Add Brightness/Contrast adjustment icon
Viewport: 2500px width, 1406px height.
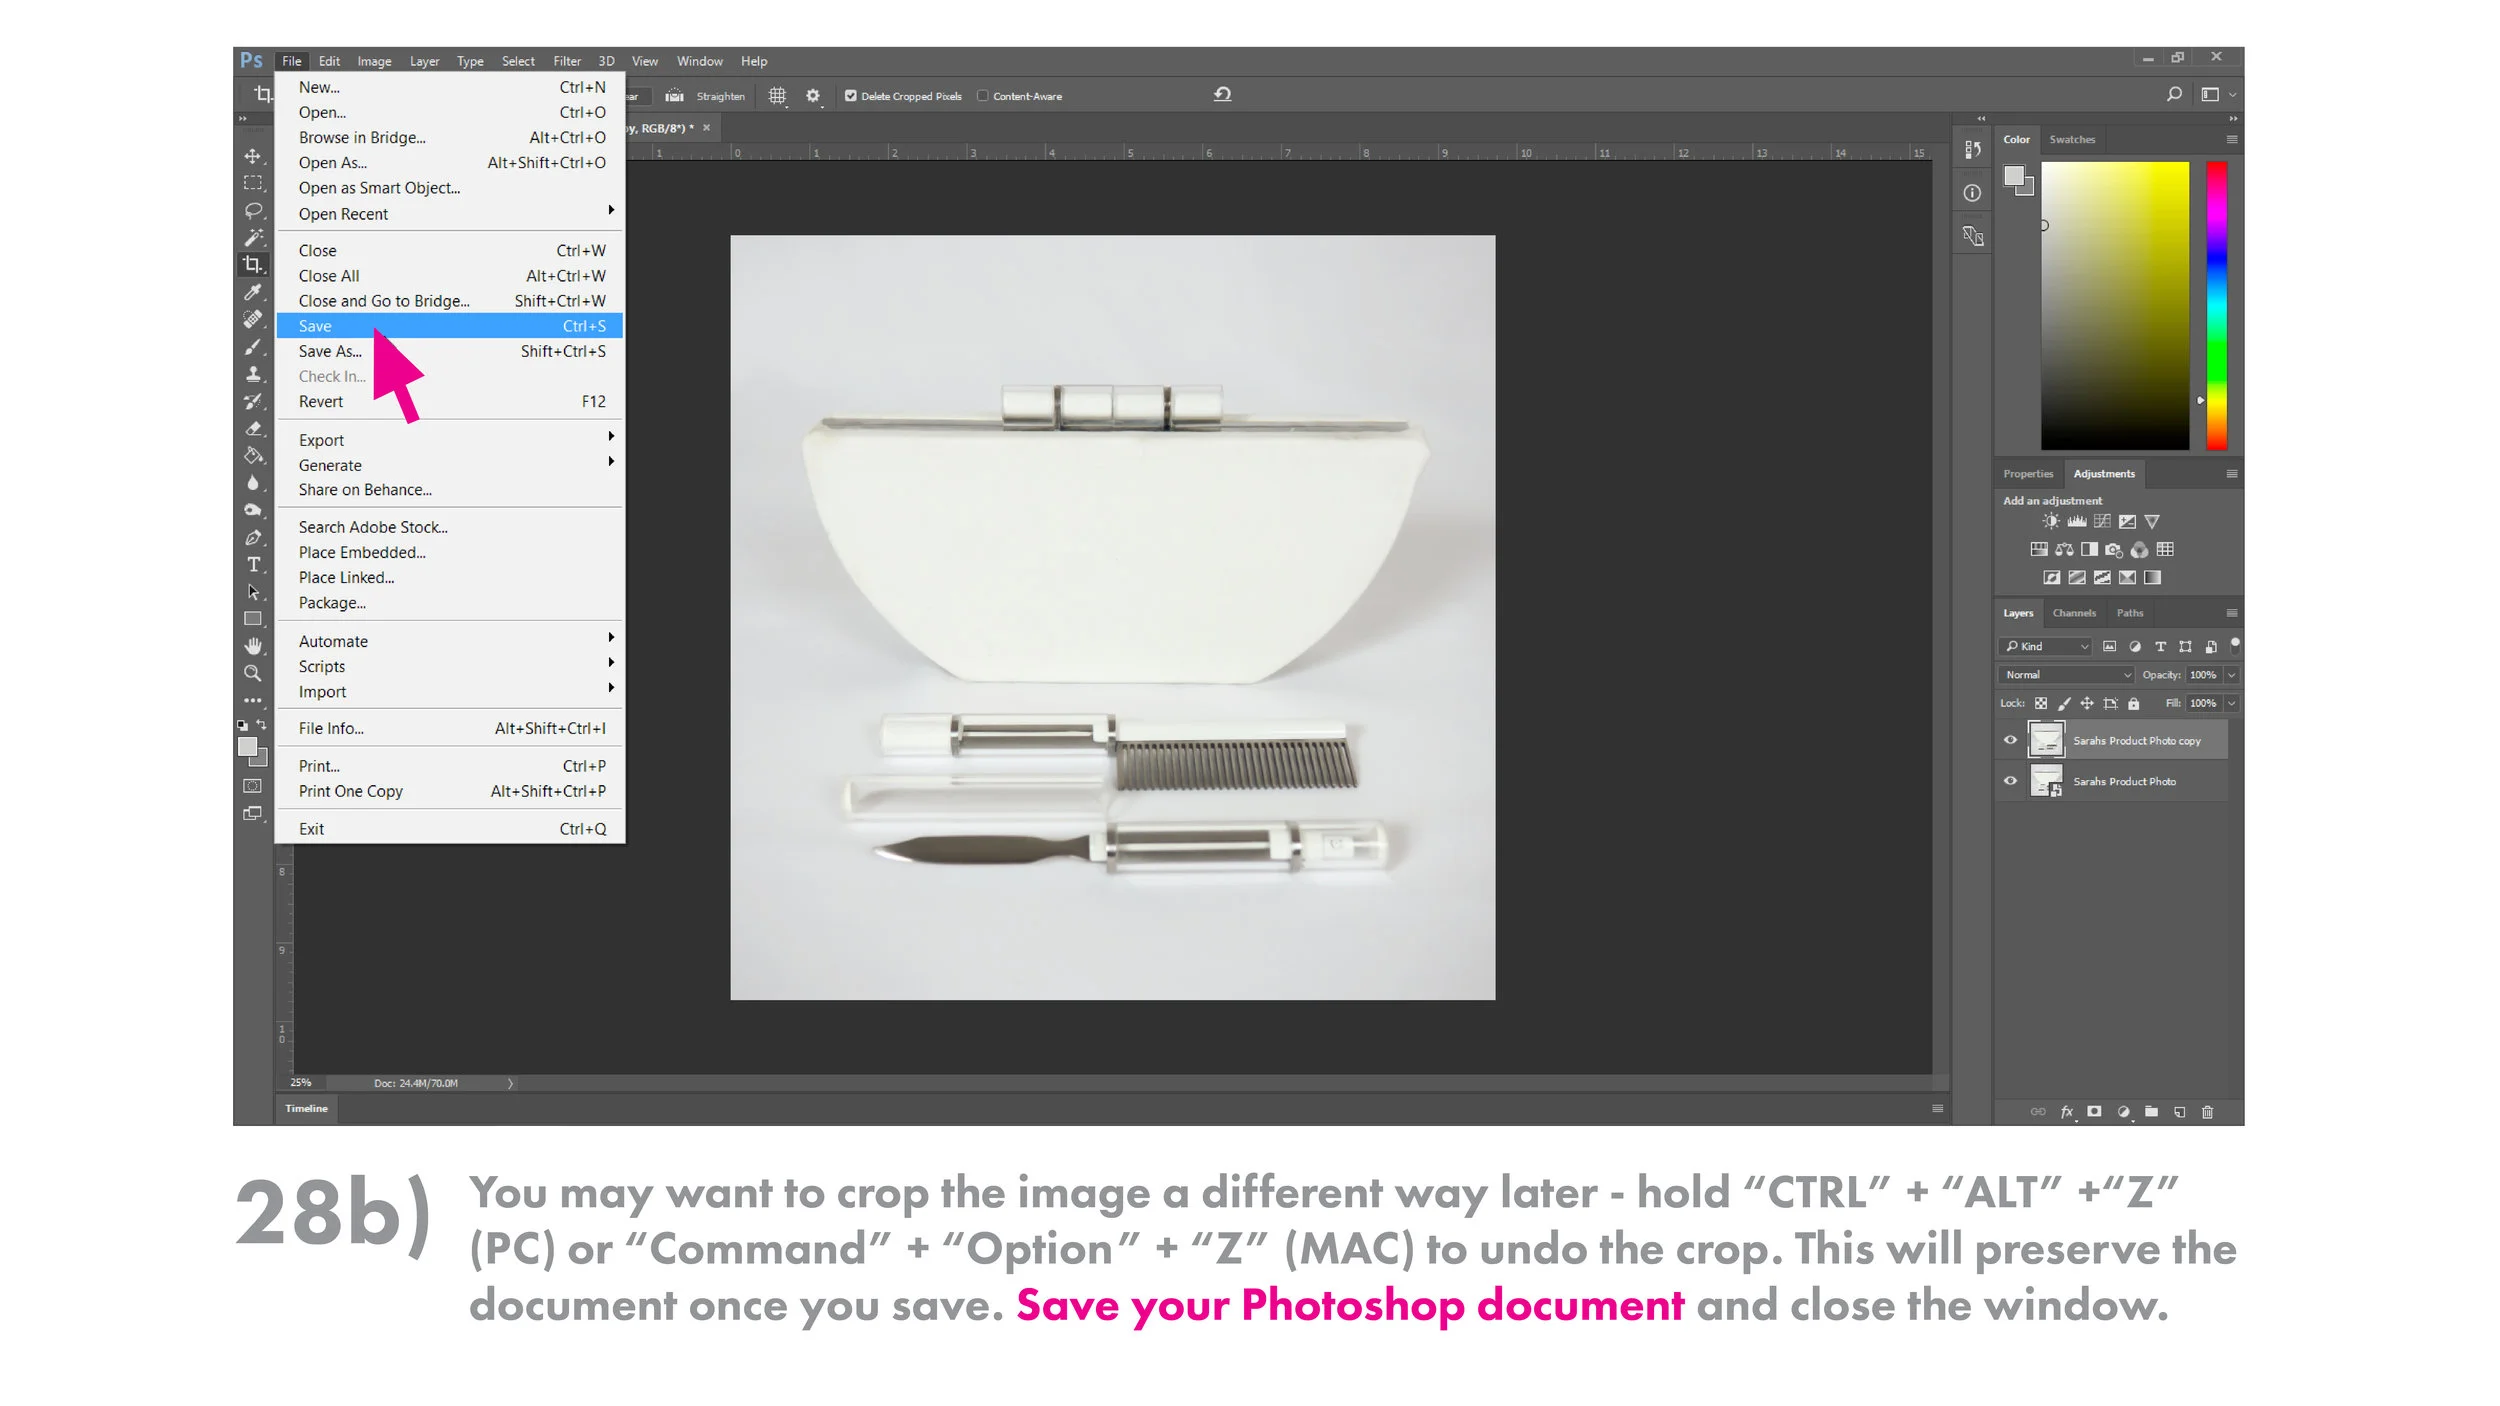(2051, 521)
